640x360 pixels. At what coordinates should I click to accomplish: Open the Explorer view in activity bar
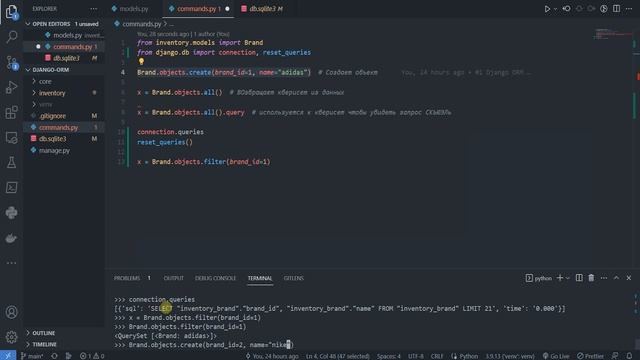coord(11,12)
